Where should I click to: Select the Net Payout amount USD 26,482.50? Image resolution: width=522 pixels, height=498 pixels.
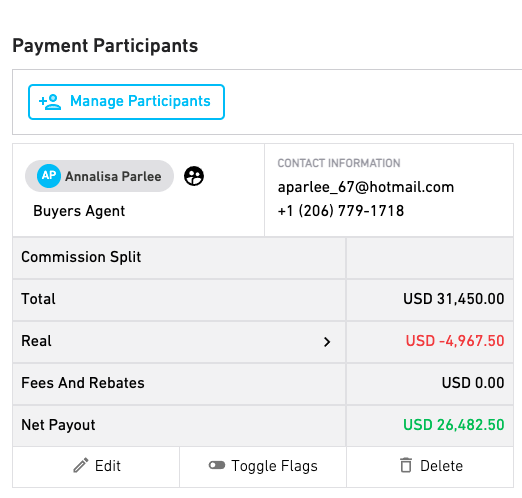(454, 425)
